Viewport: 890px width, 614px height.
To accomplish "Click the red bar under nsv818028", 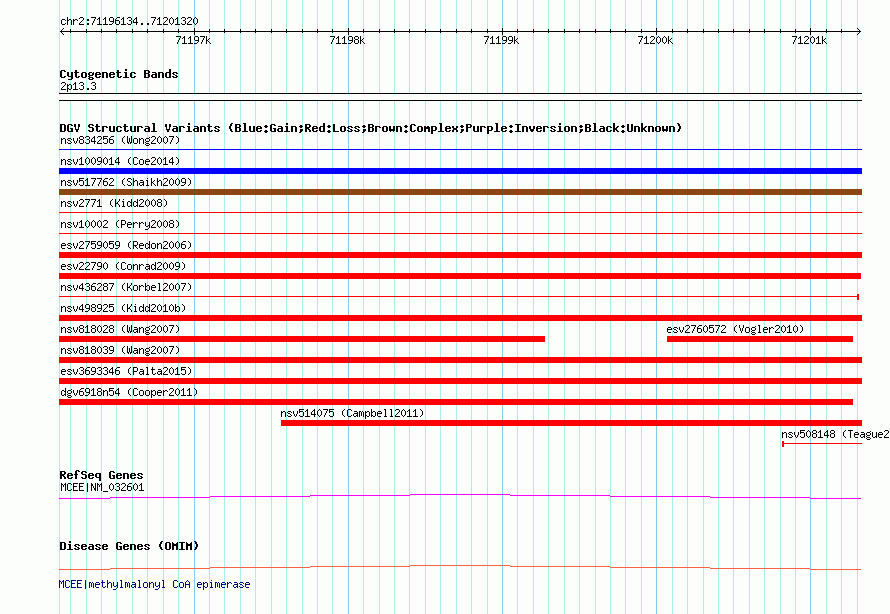I will (302, 339).
